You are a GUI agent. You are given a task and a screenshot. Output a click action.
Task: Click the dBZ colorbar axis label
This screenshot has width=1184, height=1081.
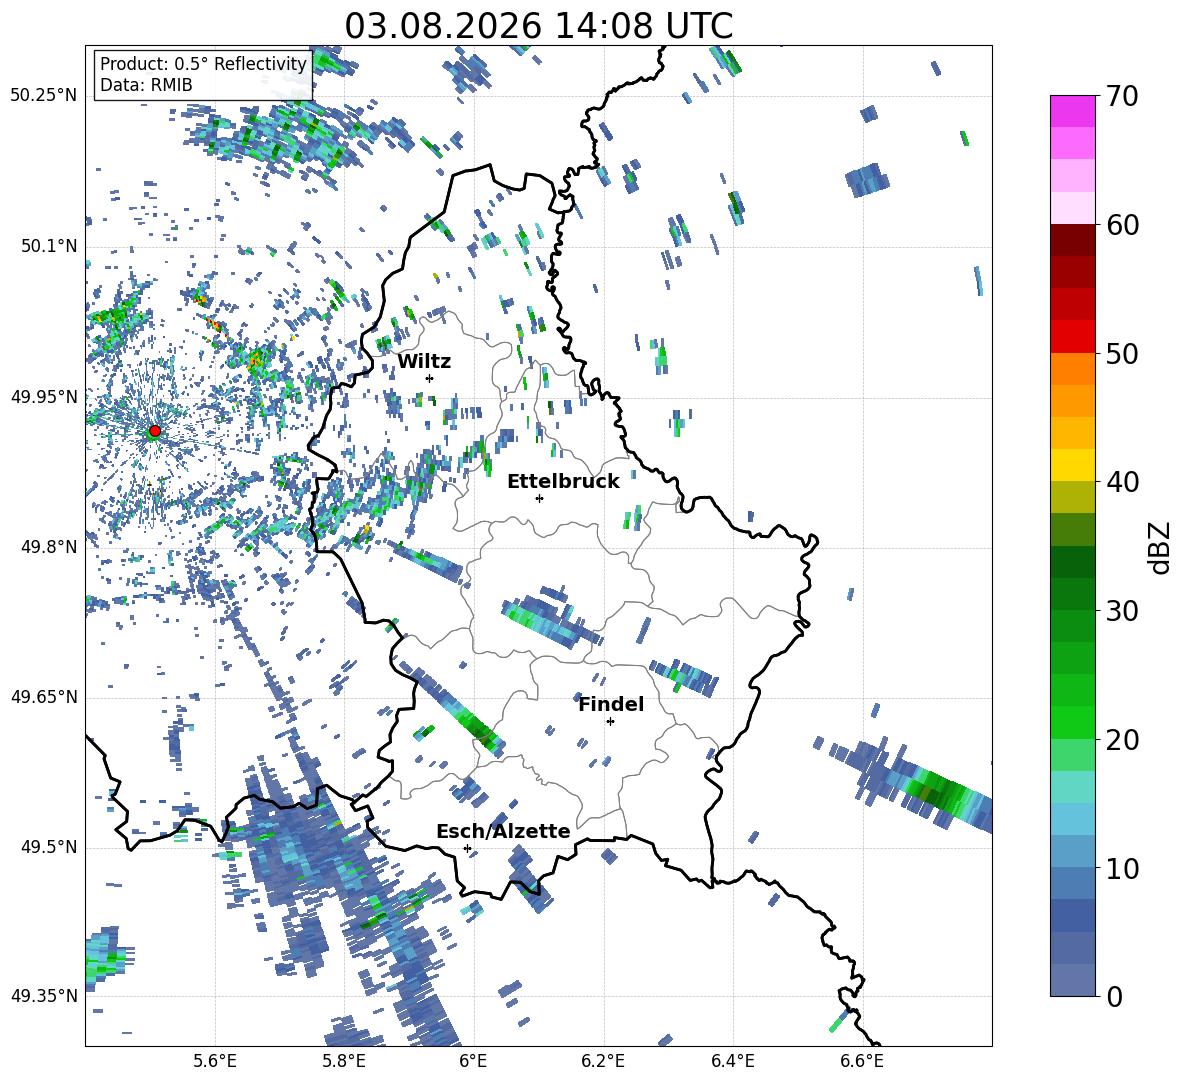(x=1161, y=547)
